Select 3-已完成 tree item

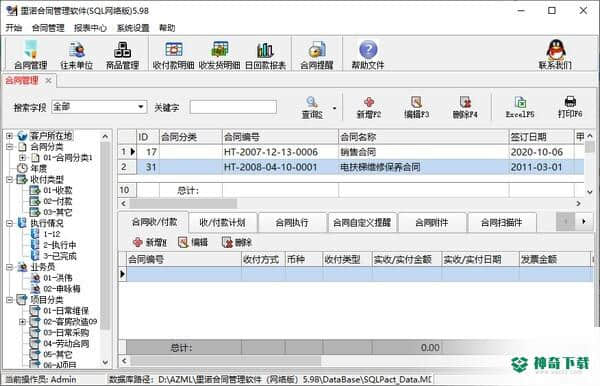(x=60, y=256)
